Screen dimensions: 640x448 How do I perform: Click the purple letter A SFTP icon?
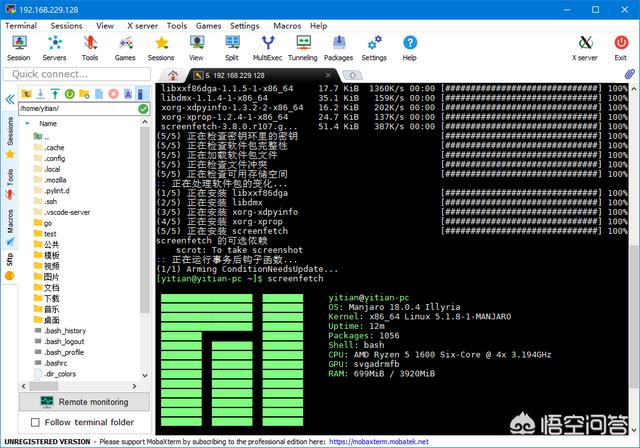128,94
